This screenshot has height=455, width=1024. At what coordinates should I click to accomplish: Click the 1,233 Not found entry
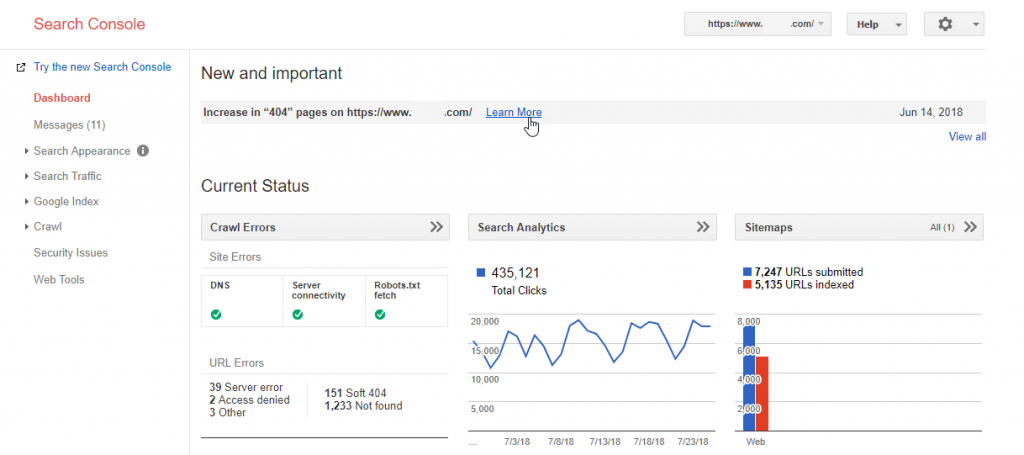(x=363, y=405)
